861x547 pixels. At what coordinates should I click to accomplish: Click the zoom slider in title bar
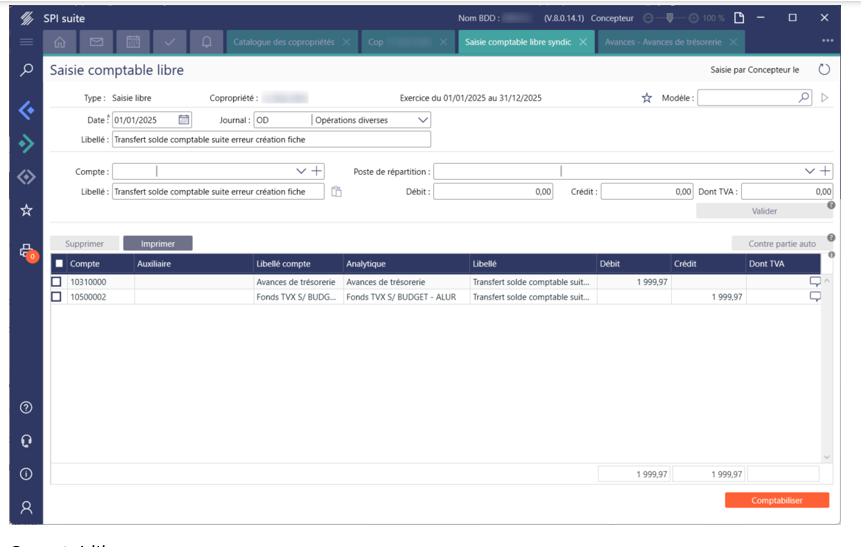(x=670, y=18)
